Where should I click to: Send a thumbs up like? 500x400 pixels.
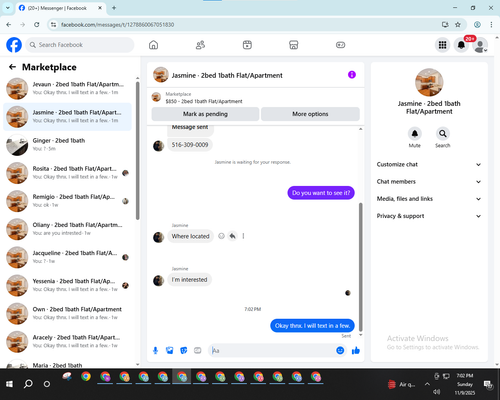[356, 350]
